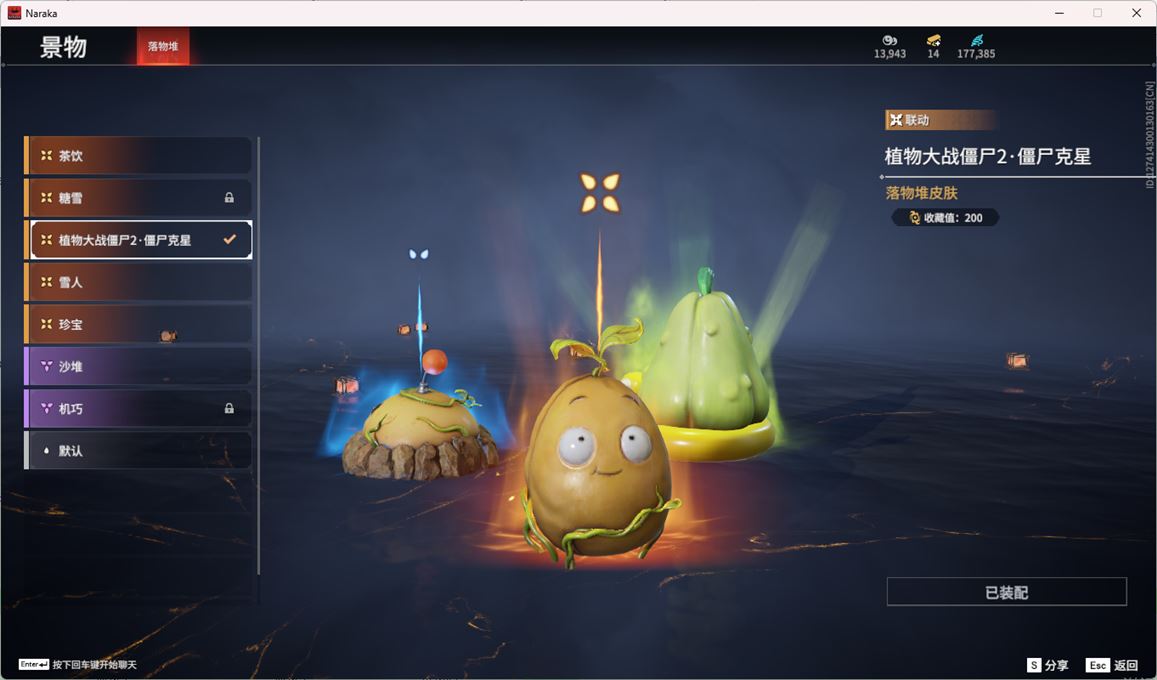Screen dimensions: 1157x680
Task: Select the 珍宝 skin in the list
Action: pos(138,324)
